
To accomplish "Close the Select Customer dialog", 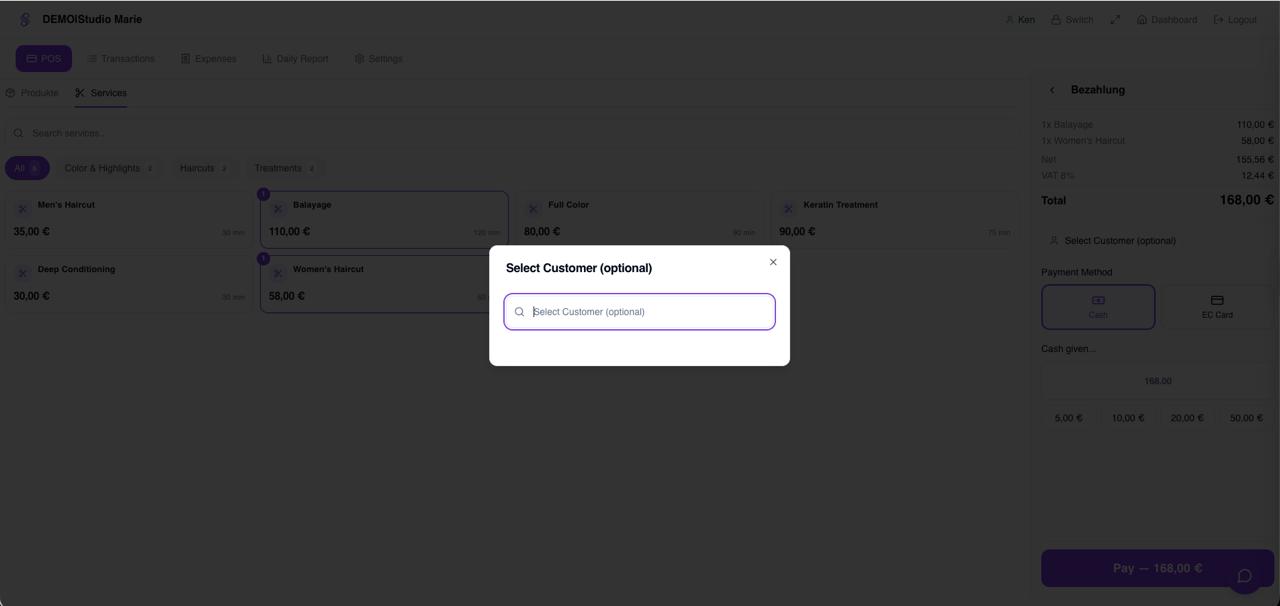I will pyautogui.click(x=773, y=262).
